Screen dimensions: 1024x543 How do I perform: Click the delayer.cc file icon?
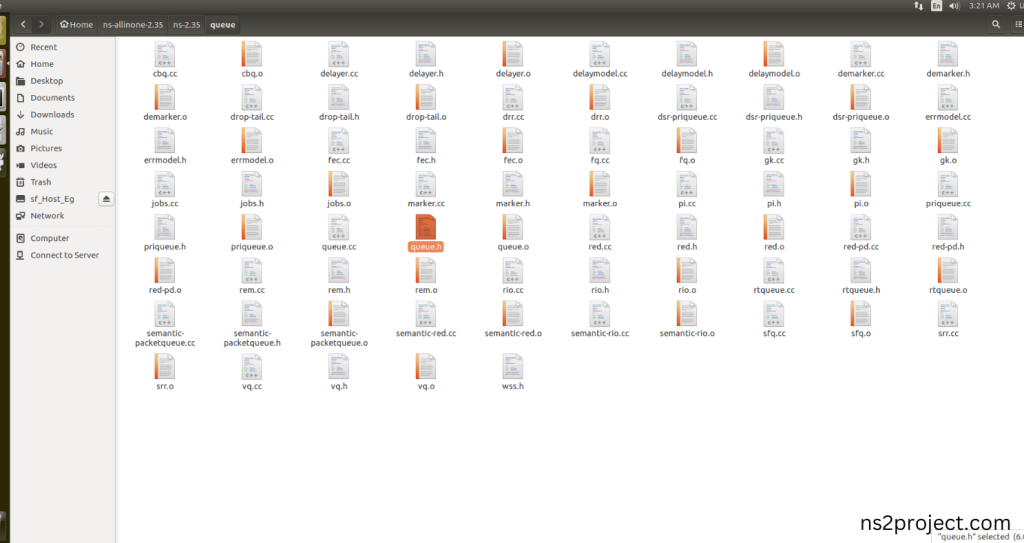(338, 54)
